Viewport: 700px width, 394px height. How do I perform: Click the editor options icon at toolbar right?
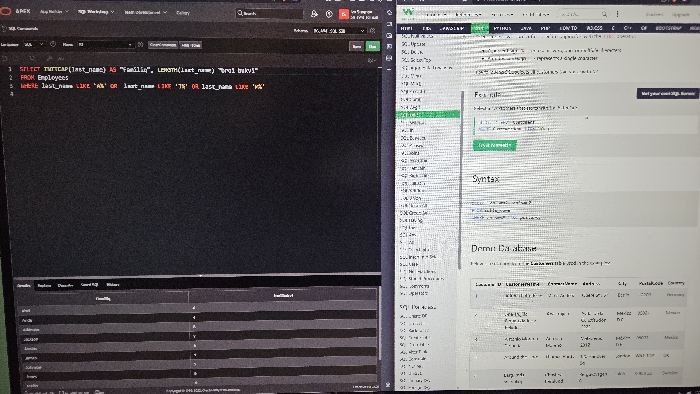[x=371, y=60]
